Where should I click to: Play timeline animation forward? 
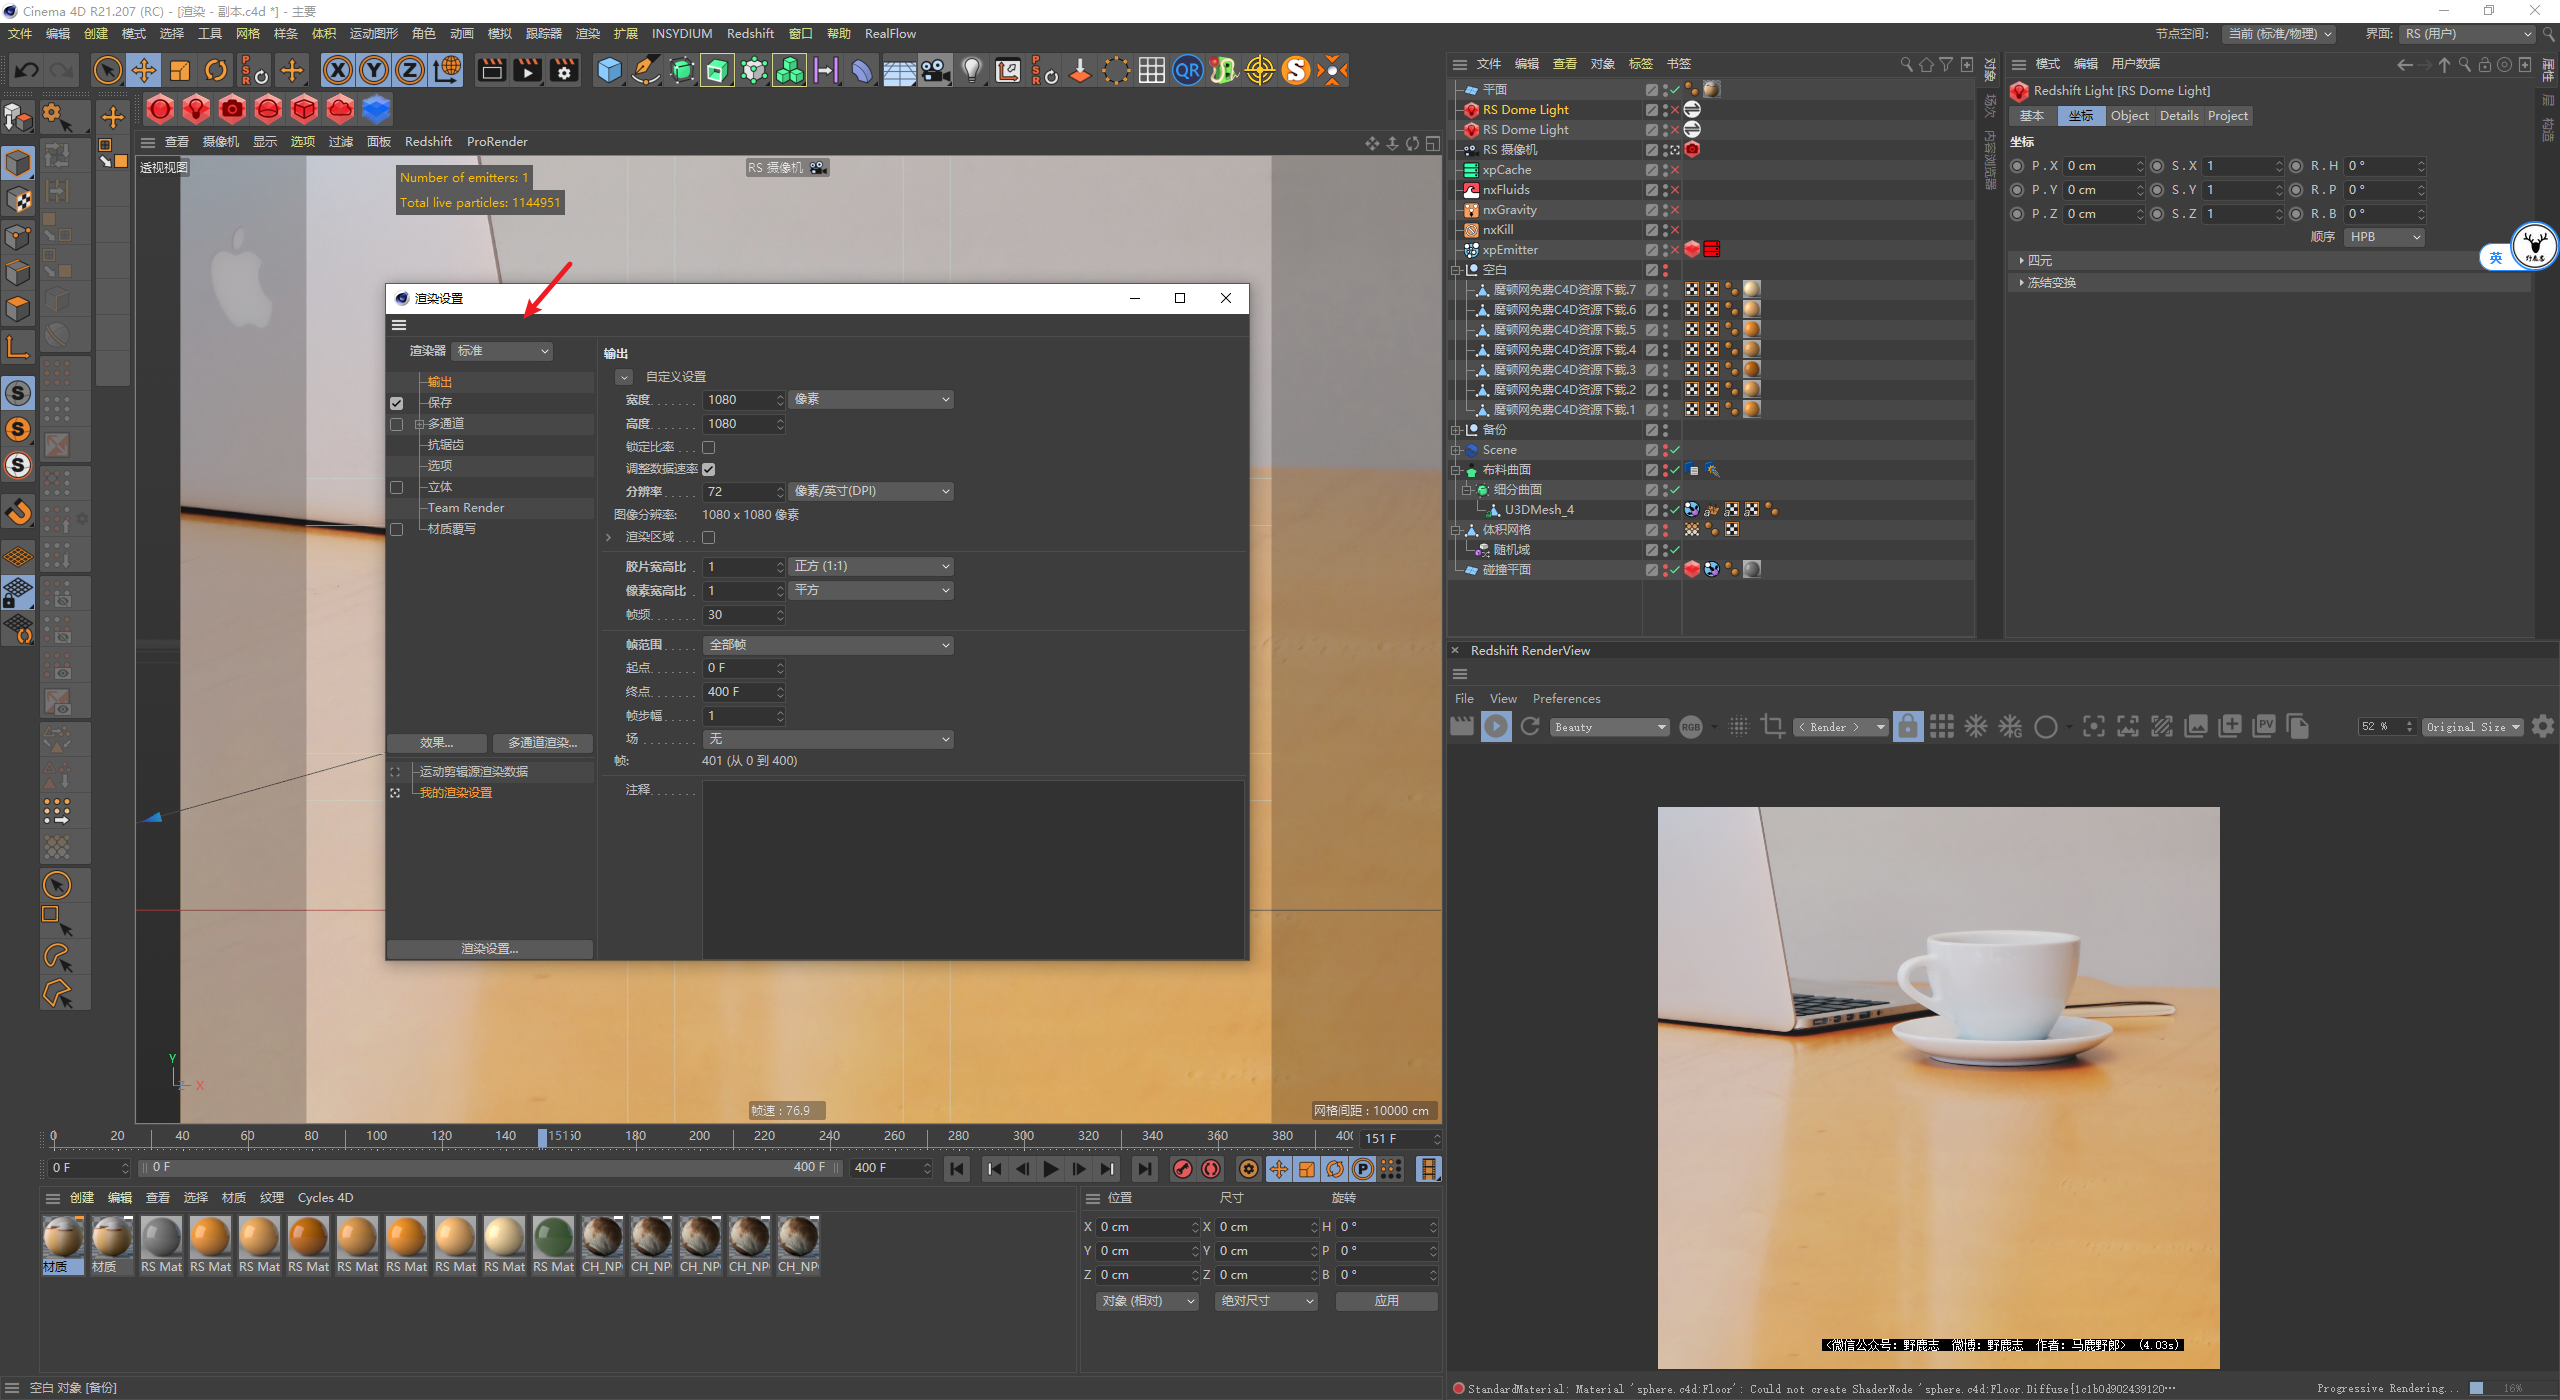tap(1050, 1169)
